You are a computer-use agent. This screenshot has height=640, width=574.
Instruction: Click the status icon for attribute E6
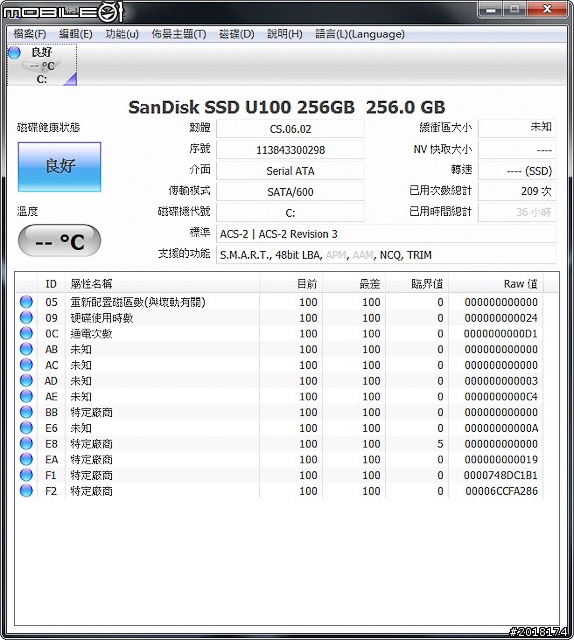pos(26,427)
